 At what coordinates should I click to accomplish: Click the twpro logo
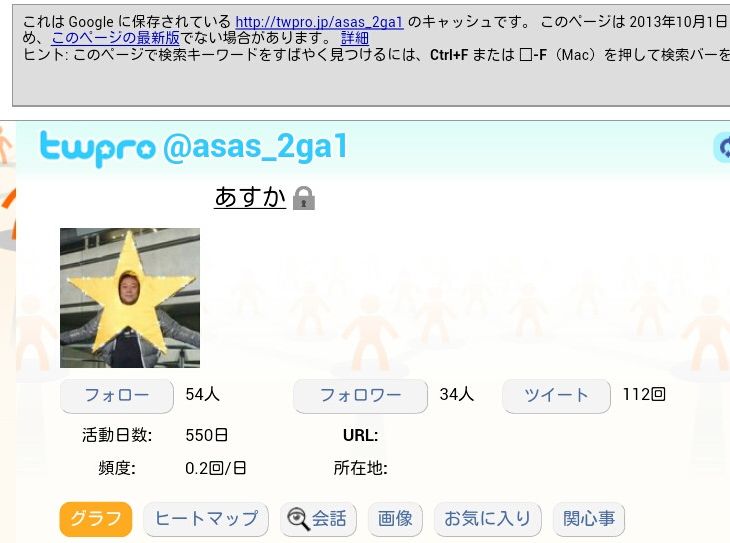click(97, 149)
